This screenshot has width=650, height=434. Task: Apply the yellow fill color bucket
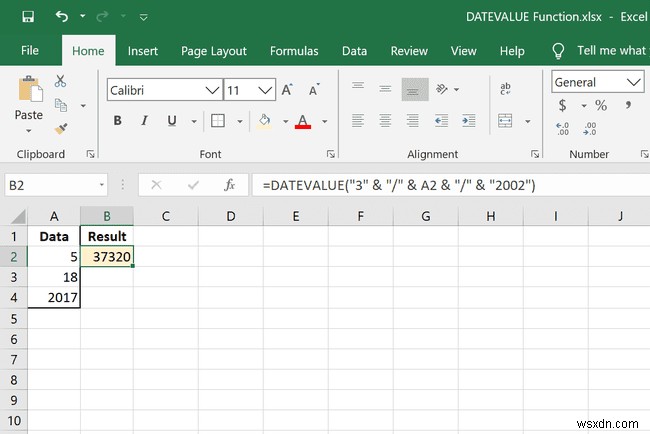(x=264, y=121)
